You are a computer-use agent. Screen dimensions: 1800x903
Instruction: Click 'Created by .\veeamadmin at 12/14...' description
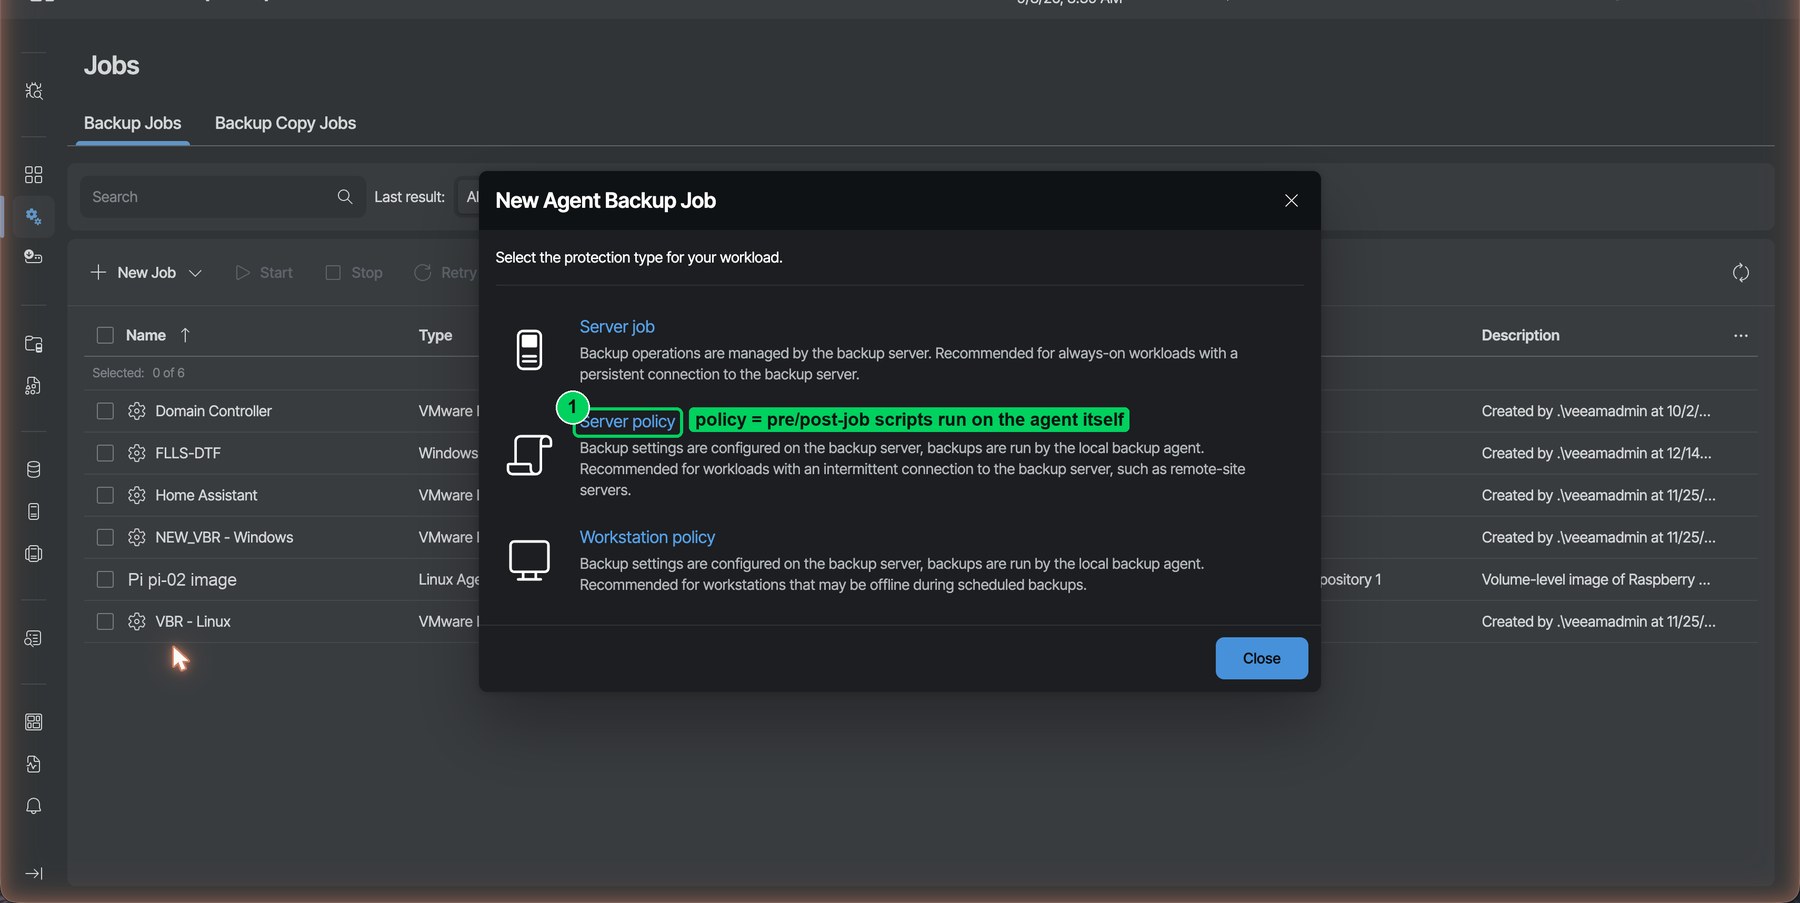point(1596,453)
